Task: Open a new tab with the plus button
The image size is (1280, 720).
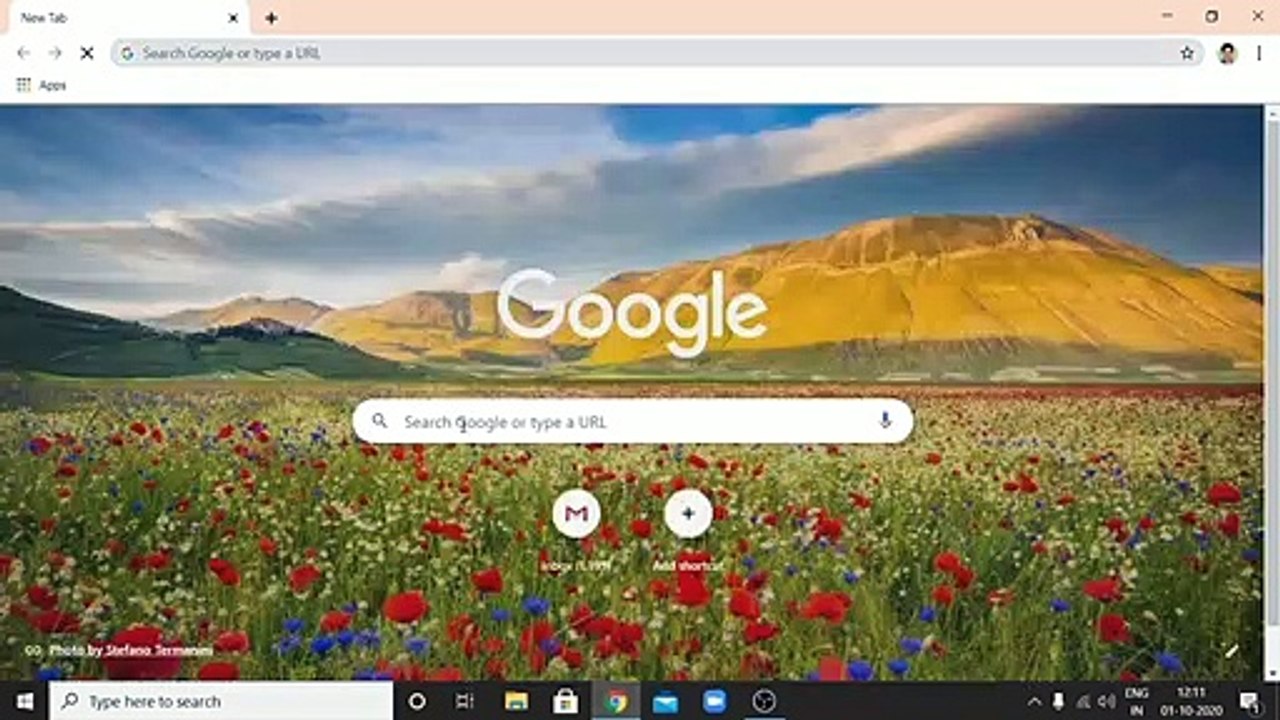Action: pos(271,18)
